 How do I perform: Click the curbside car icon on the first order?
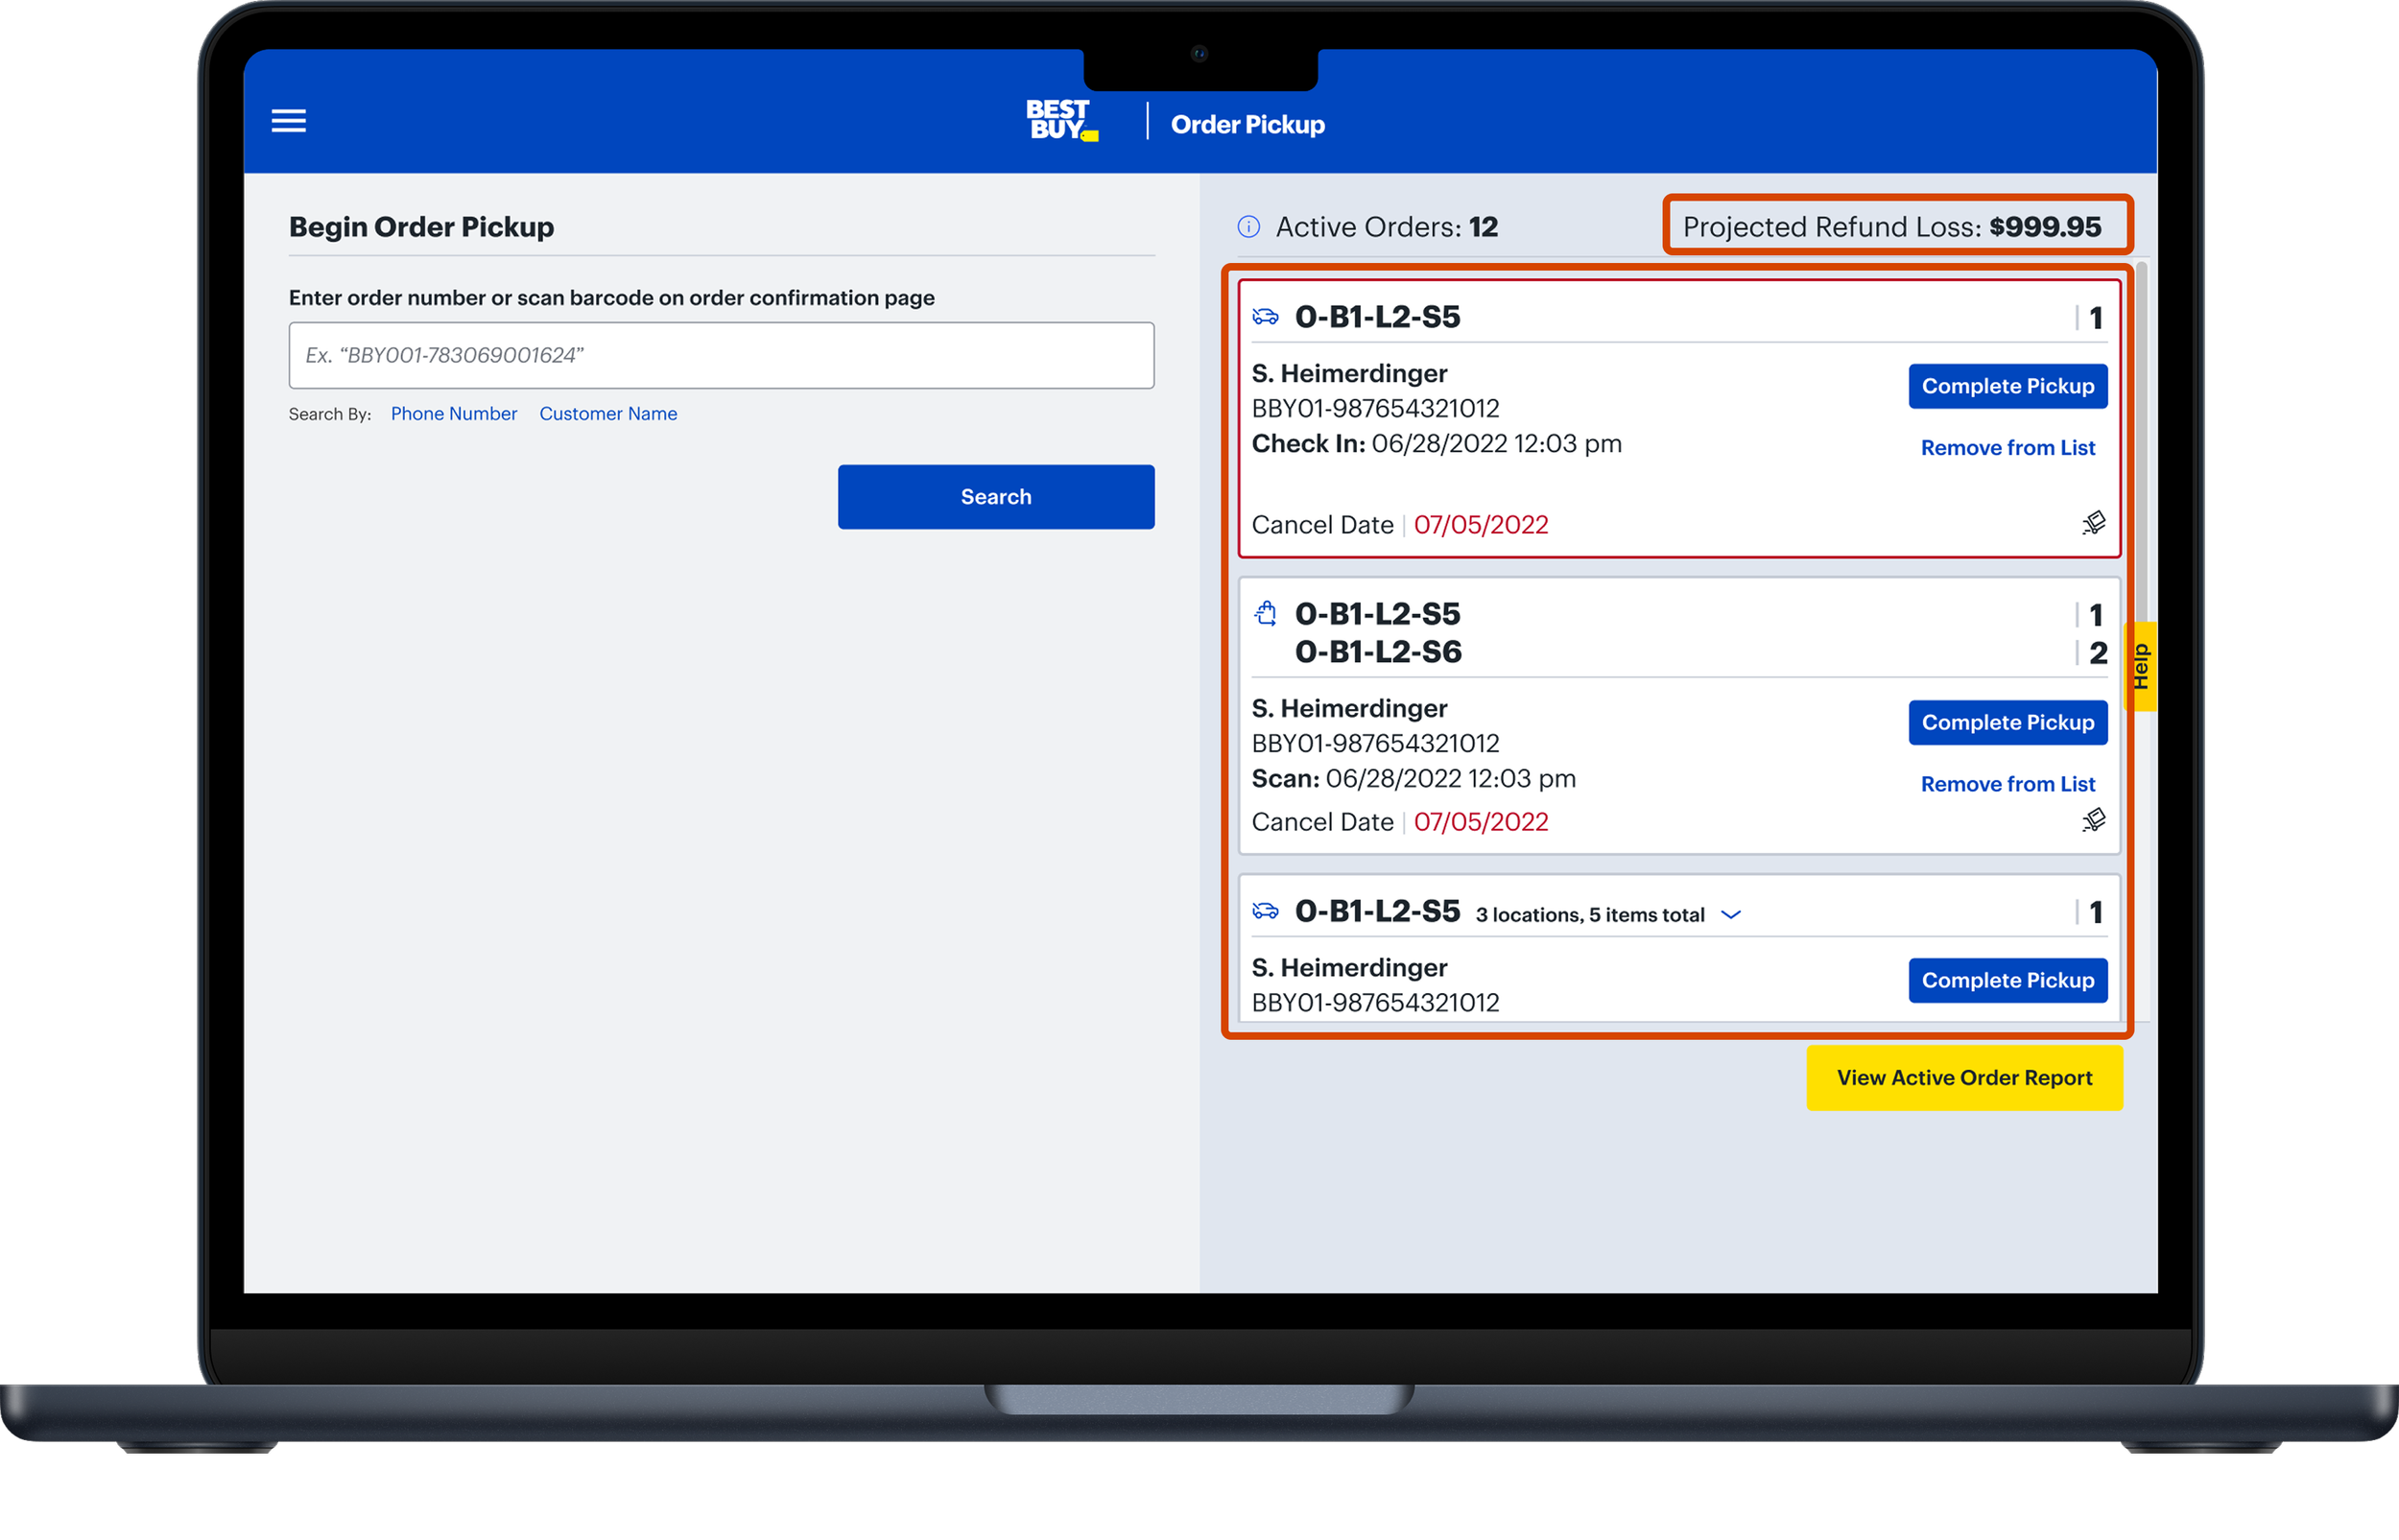[1265, 317]
